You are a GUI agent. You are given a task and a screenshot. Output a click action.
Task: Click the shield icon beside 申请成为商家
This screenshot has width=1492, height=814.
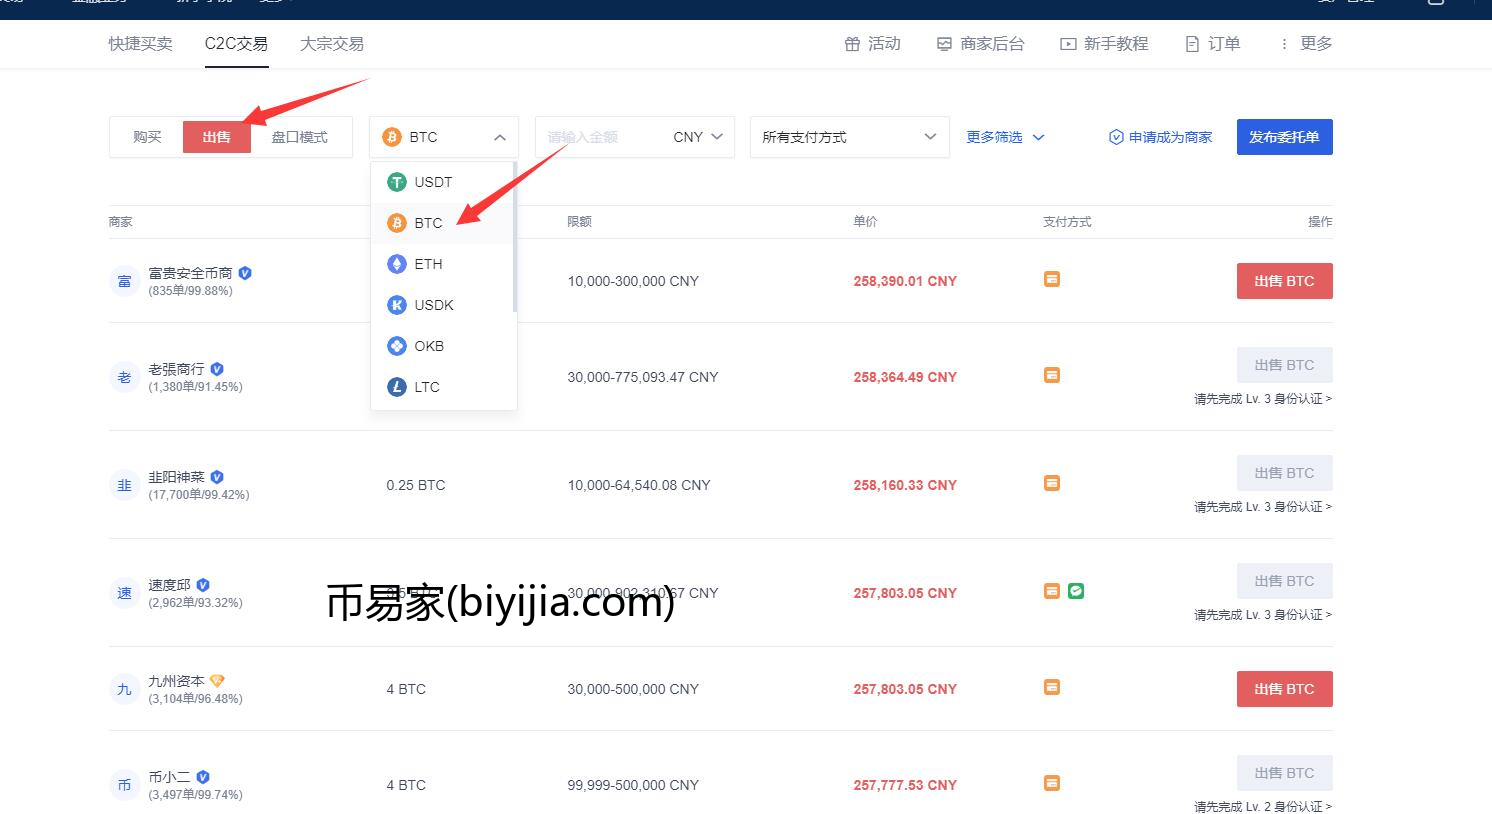(1116, 137)
